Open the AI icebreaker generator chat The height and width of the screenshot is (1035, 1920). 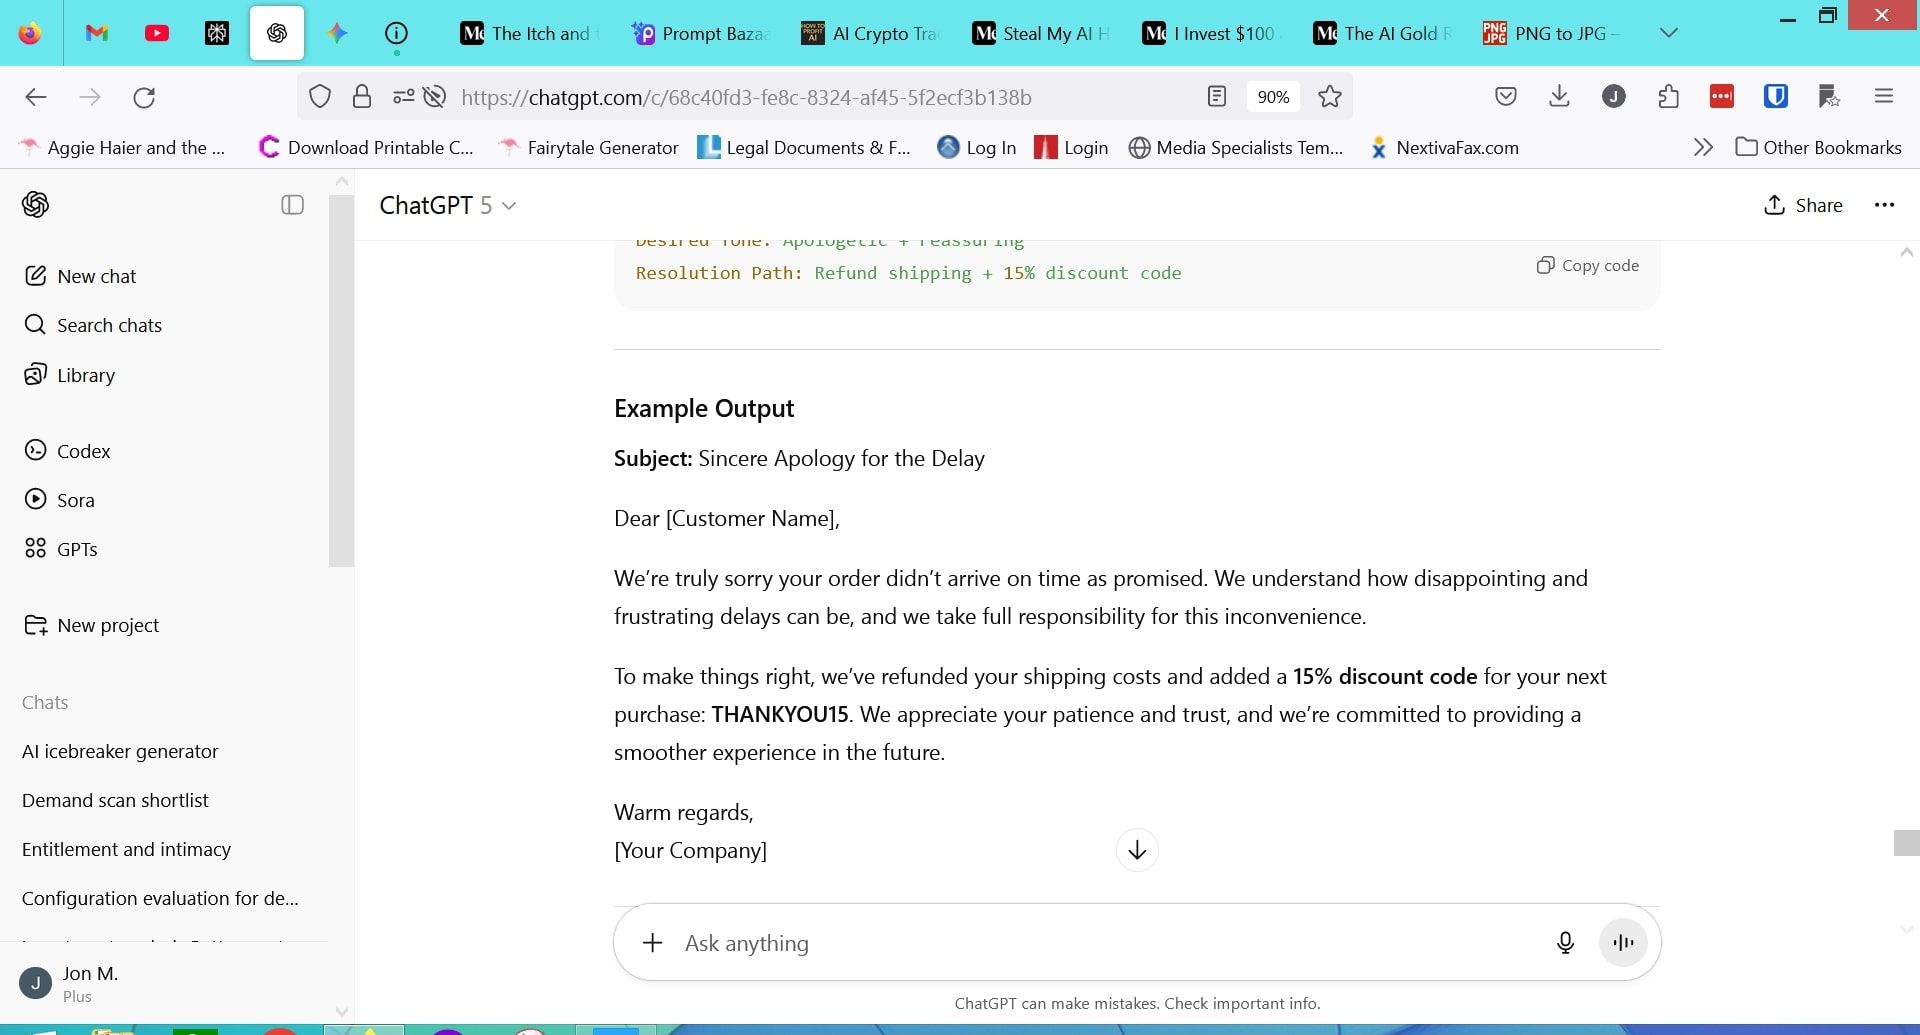(120, 751)
